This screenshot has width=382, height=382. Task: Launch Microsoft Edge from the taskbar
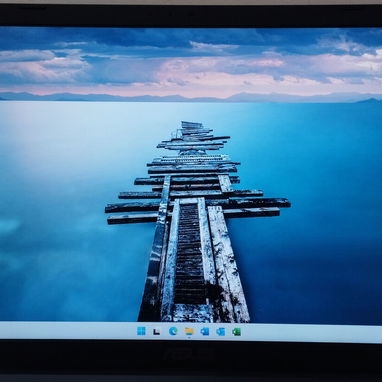click(x=173, y=331)
